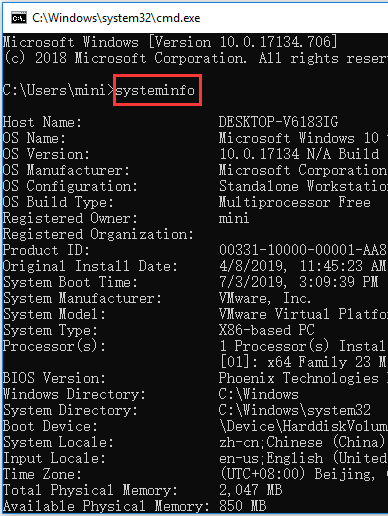This screenshot has height=516, width=388.
Task: Click the System Model: label
Action: [x=54, y=314]
